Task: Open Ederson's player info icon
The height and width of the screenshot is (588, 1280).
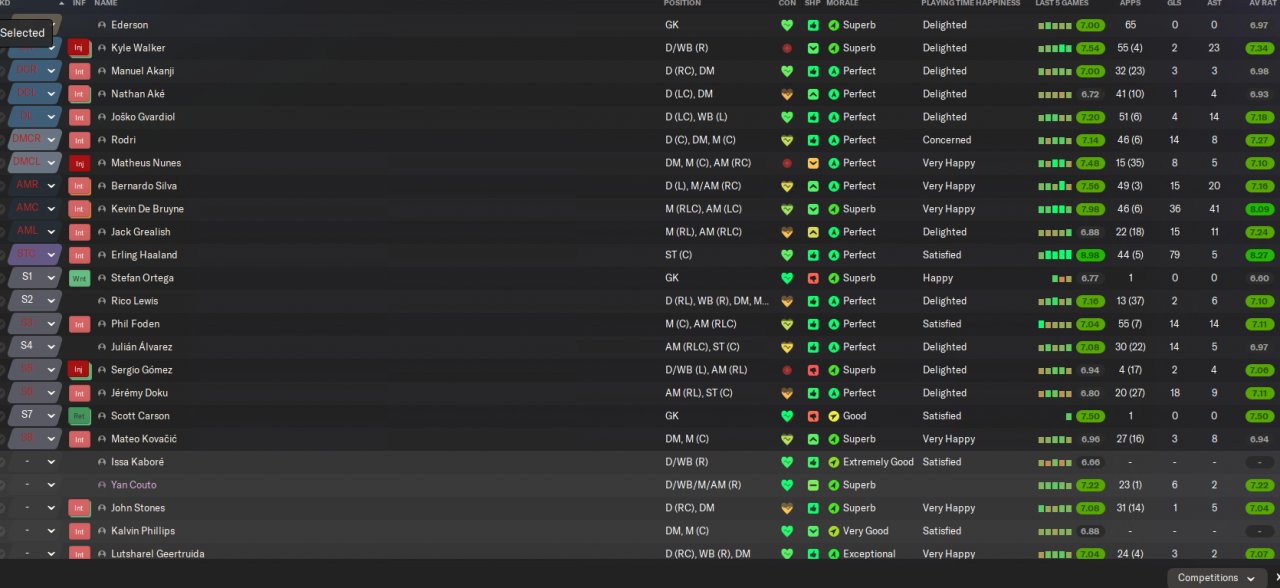Action: (x=102, y=25)
